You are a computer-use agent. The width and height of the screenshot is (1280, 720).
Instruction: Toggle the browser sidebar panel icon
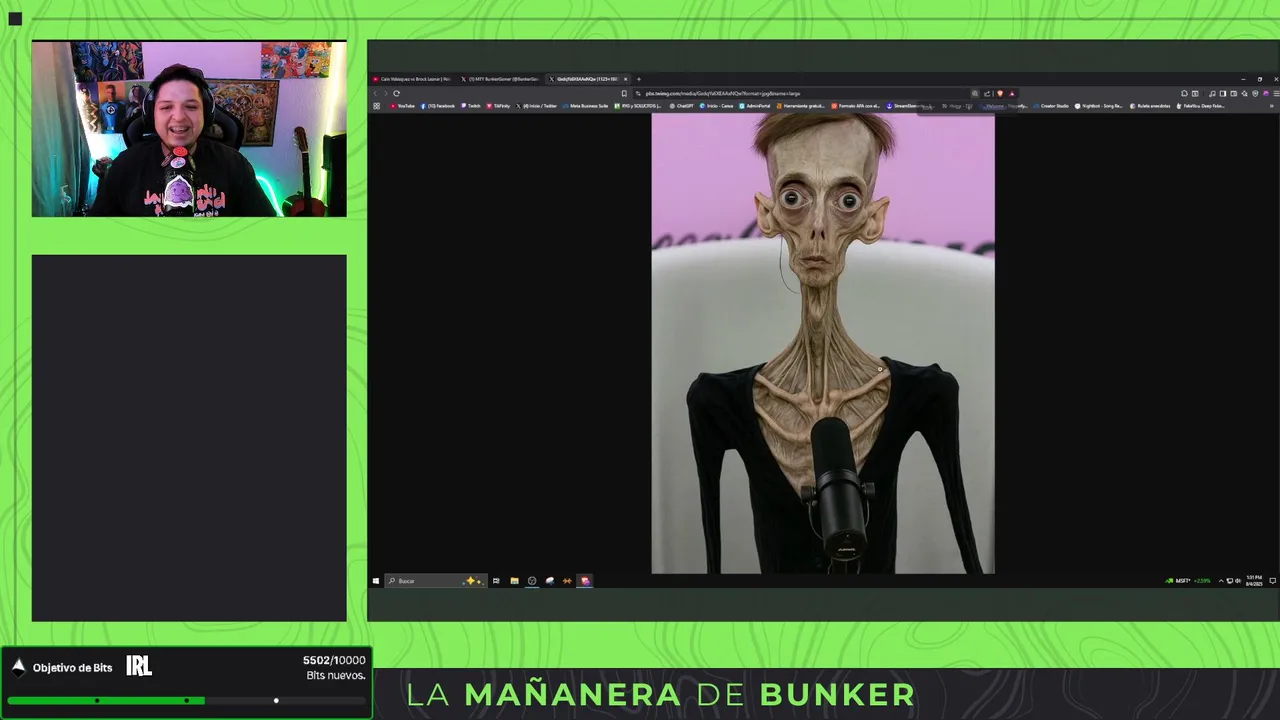click(x=1223, y=93)
